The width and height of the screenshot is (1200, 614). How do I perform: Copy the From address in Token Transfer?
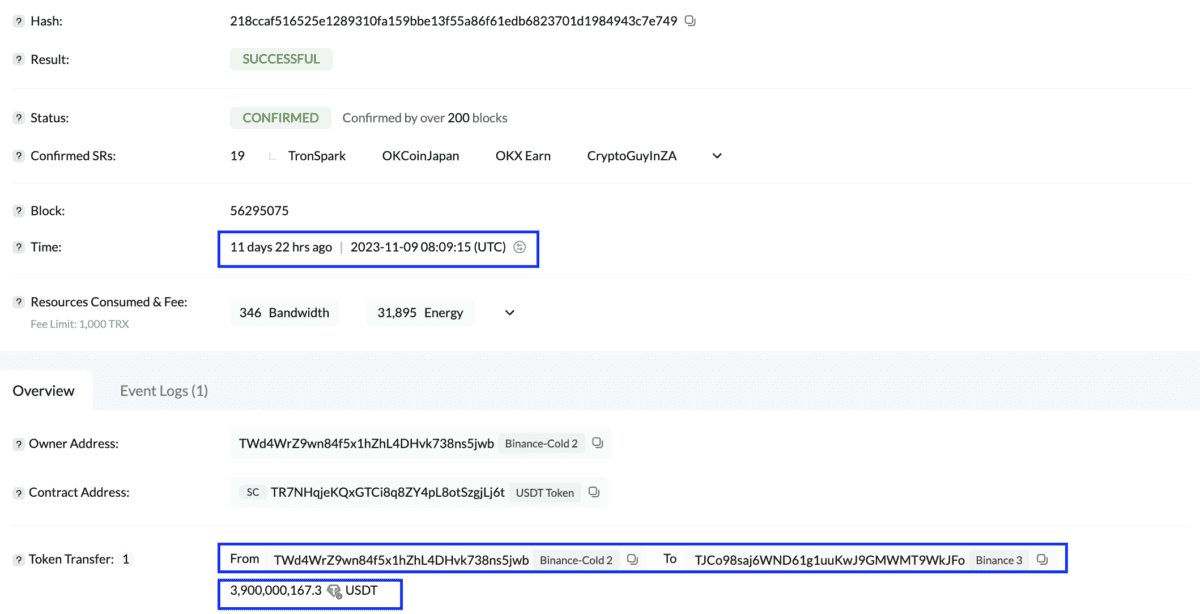click(632, 560)
